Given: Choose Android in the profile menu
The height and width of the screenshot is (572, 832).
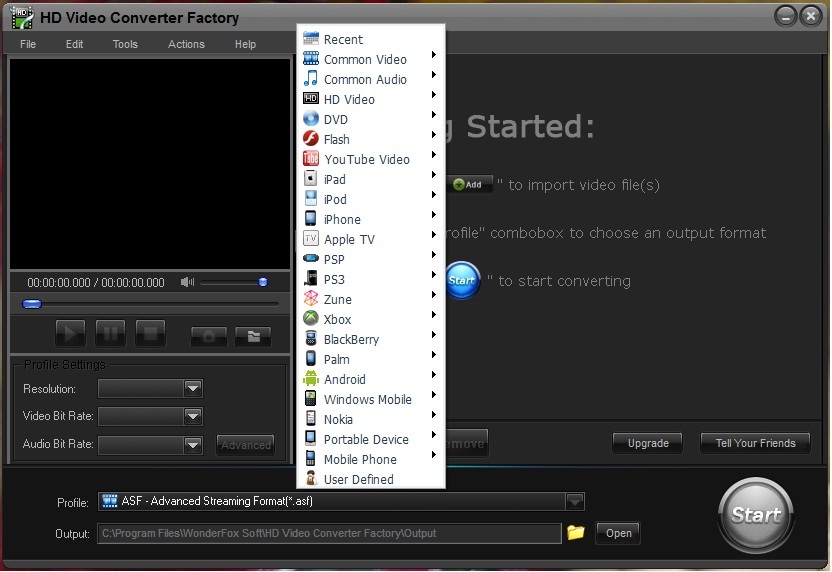Looking at the screenshot, I should [344, 380].
